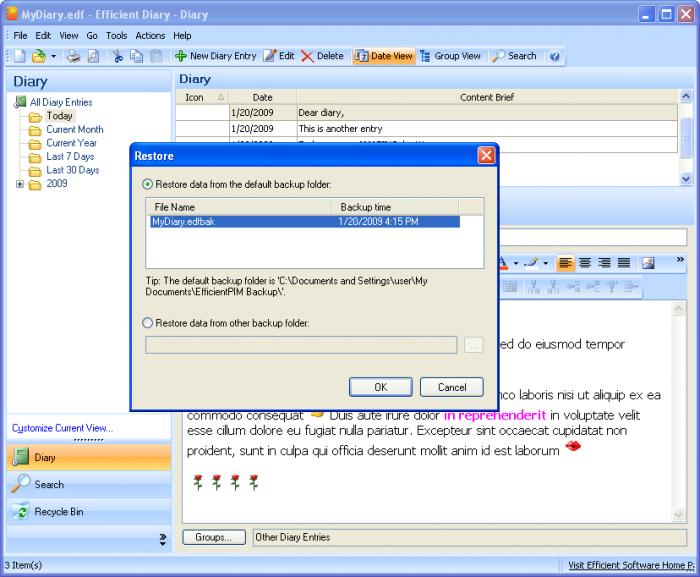700x577 pixels.
Task: Click the Align Left icon
Action: (565, 263)
